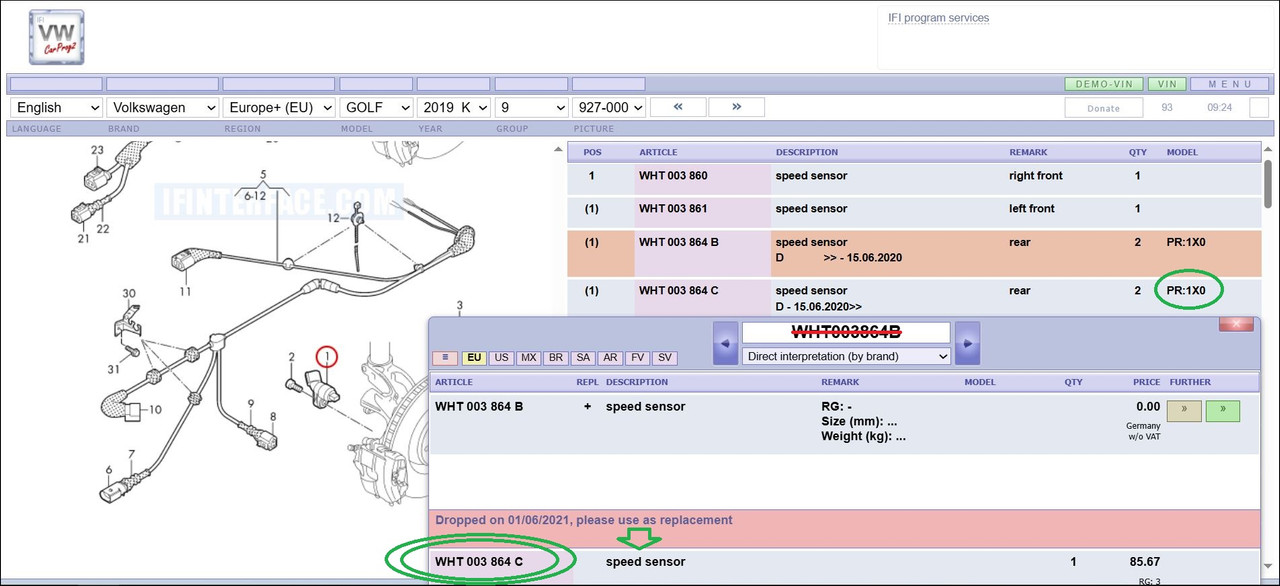Go to next picture with » button
Screen dimensions: 1280x586
coord(736,107)
